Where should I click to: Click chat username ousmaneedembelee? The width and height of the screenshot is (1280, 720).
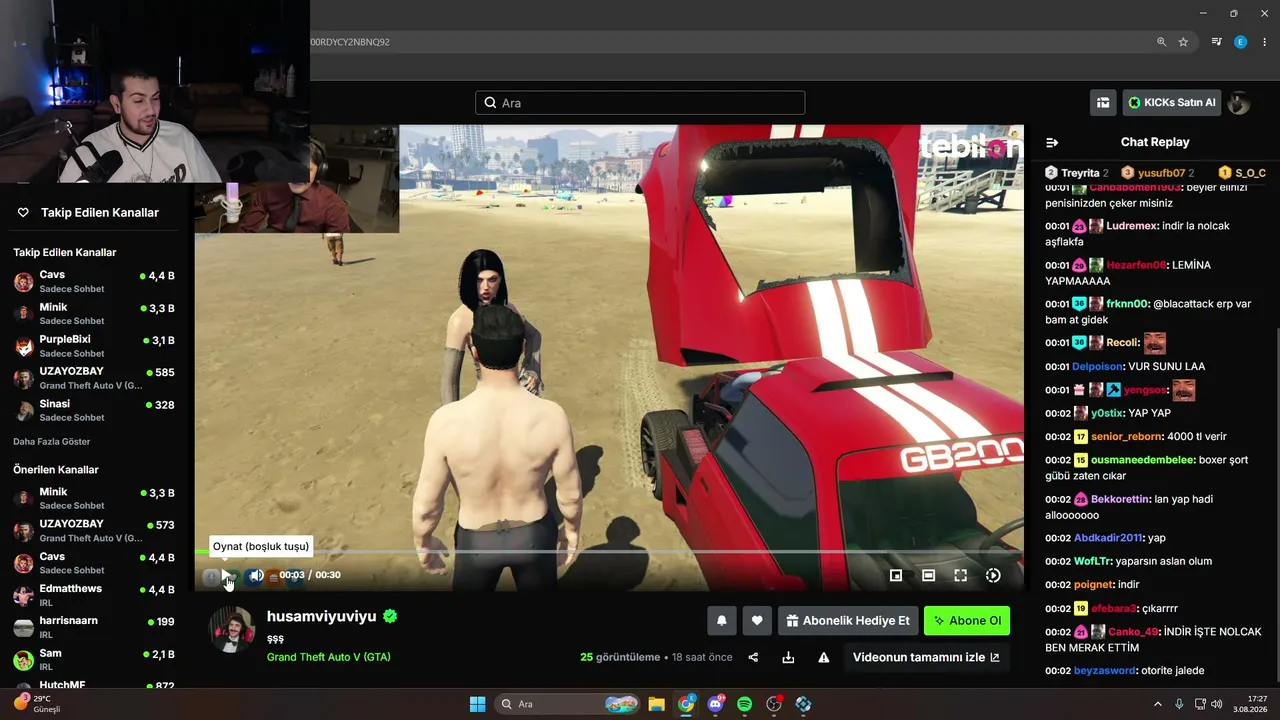[1143, 460]
